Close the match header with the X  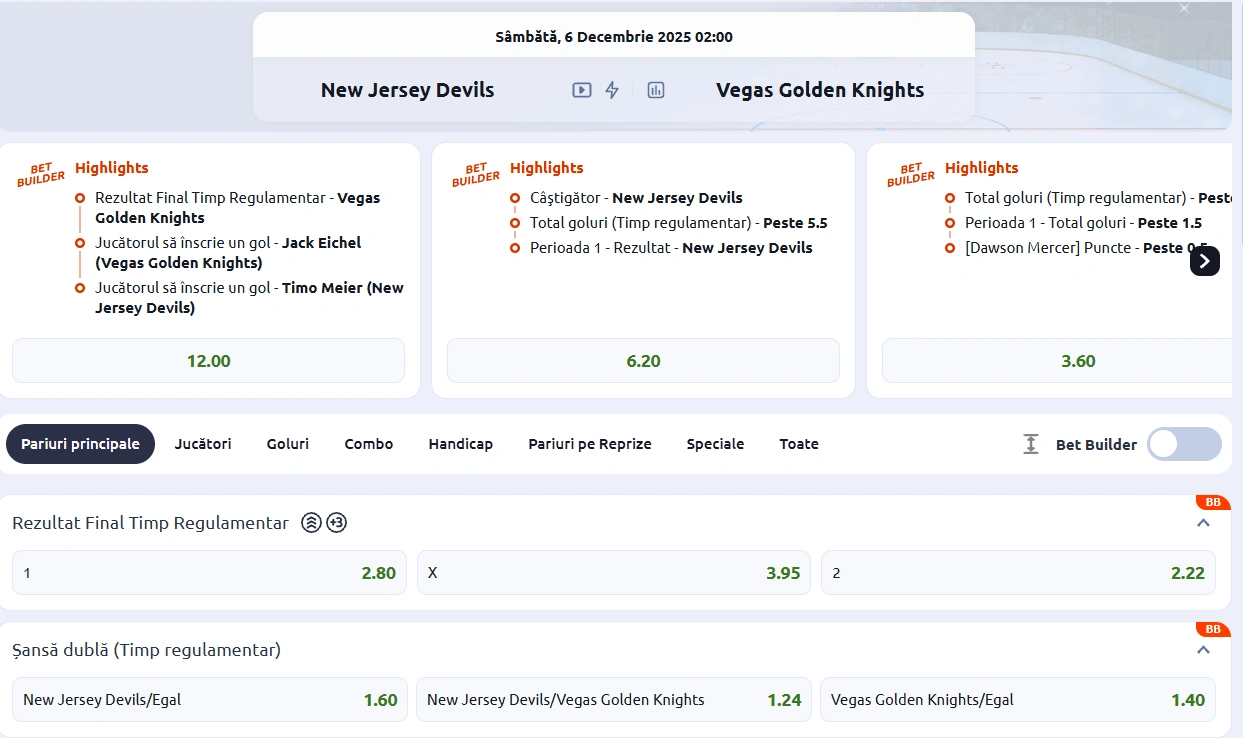1184,9
